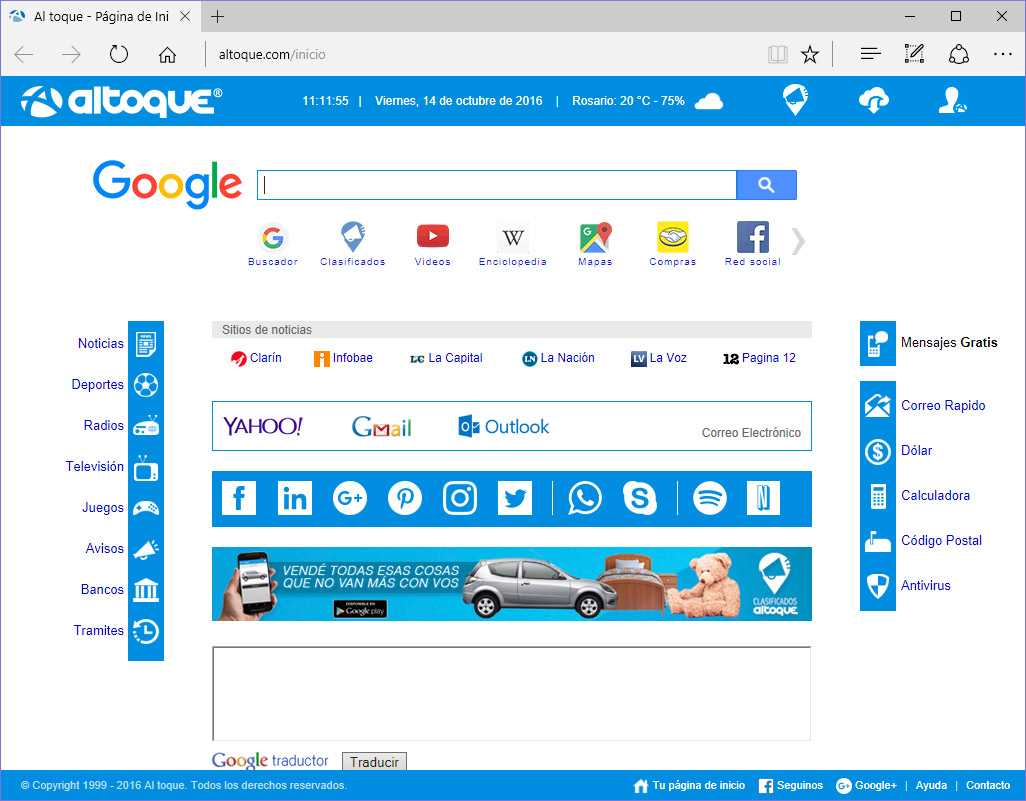Expand shortcuts with the right chevron arrow
Screen dimensions: 1026x801
[798, 241]
